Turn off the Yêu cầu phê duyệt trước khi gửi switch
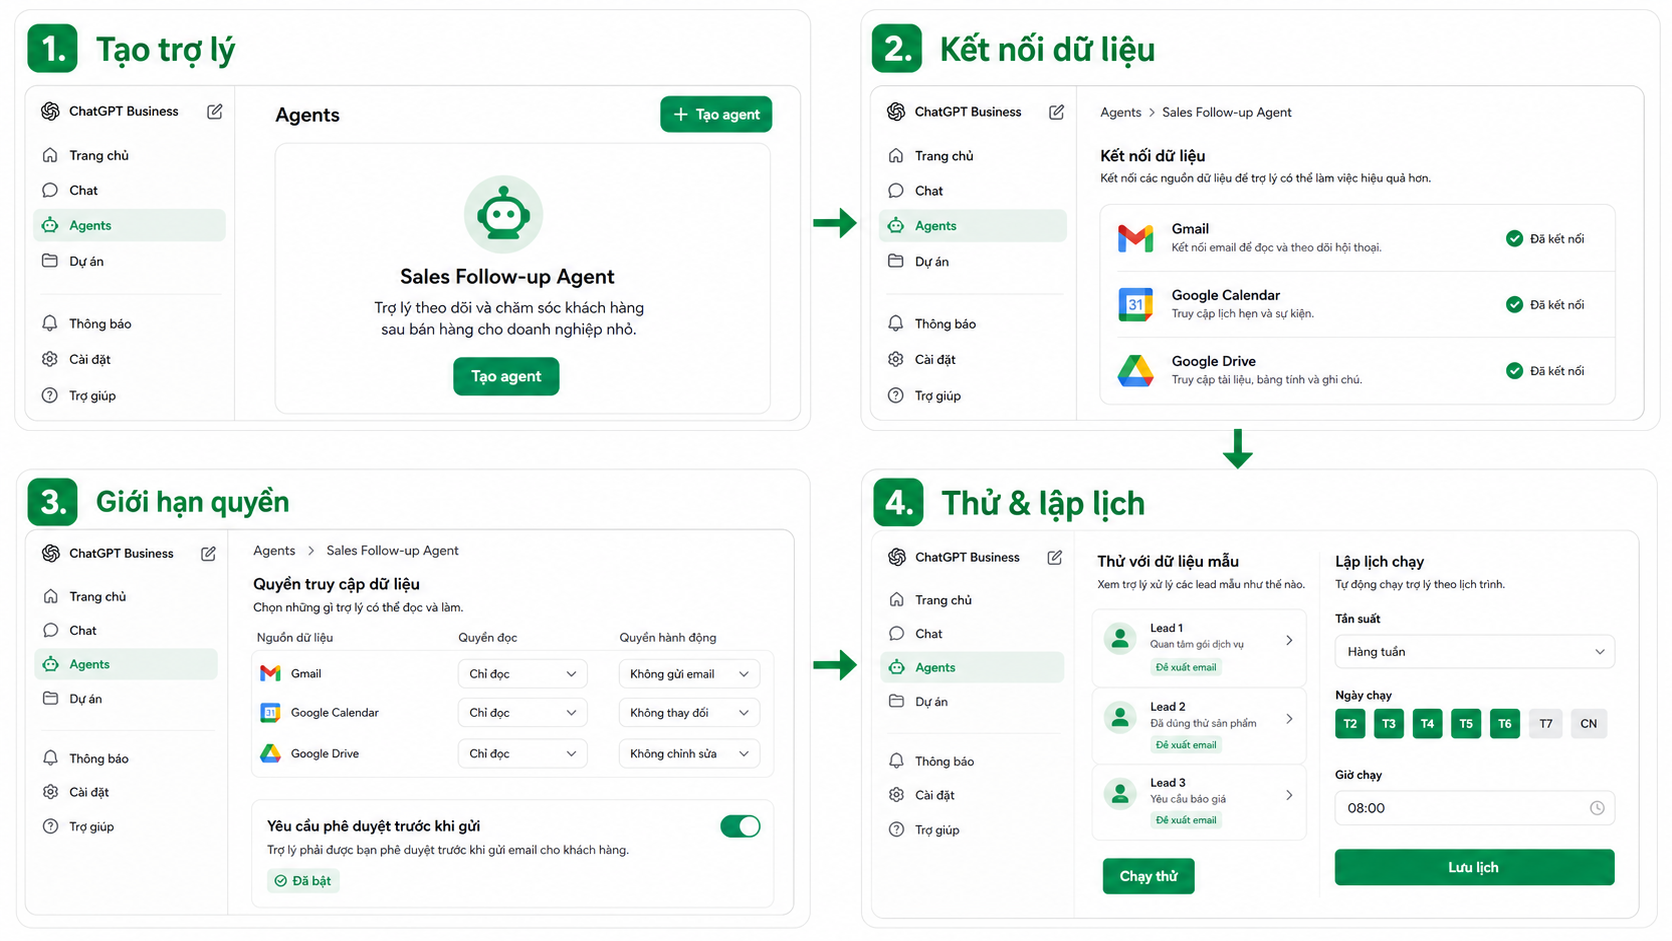Viewport: 1672px width, 941px height. click(x=740, y=826)
